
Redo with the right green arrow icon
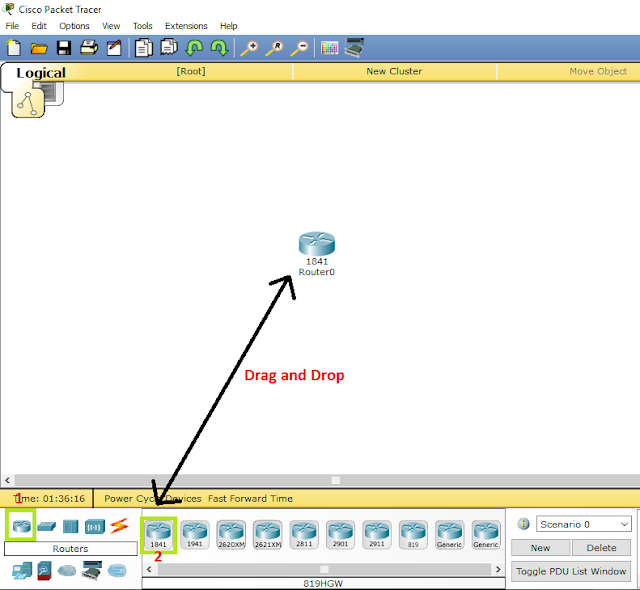[x=220, y=48]
